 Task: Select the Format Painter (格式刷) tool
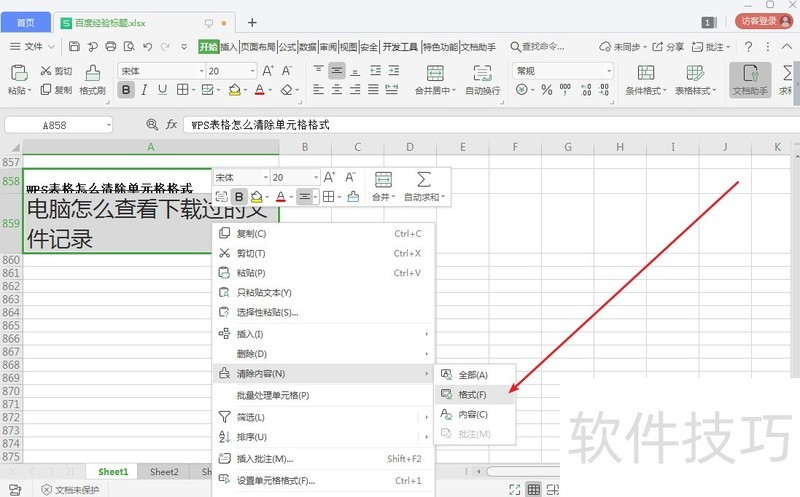tap(92, 80)
